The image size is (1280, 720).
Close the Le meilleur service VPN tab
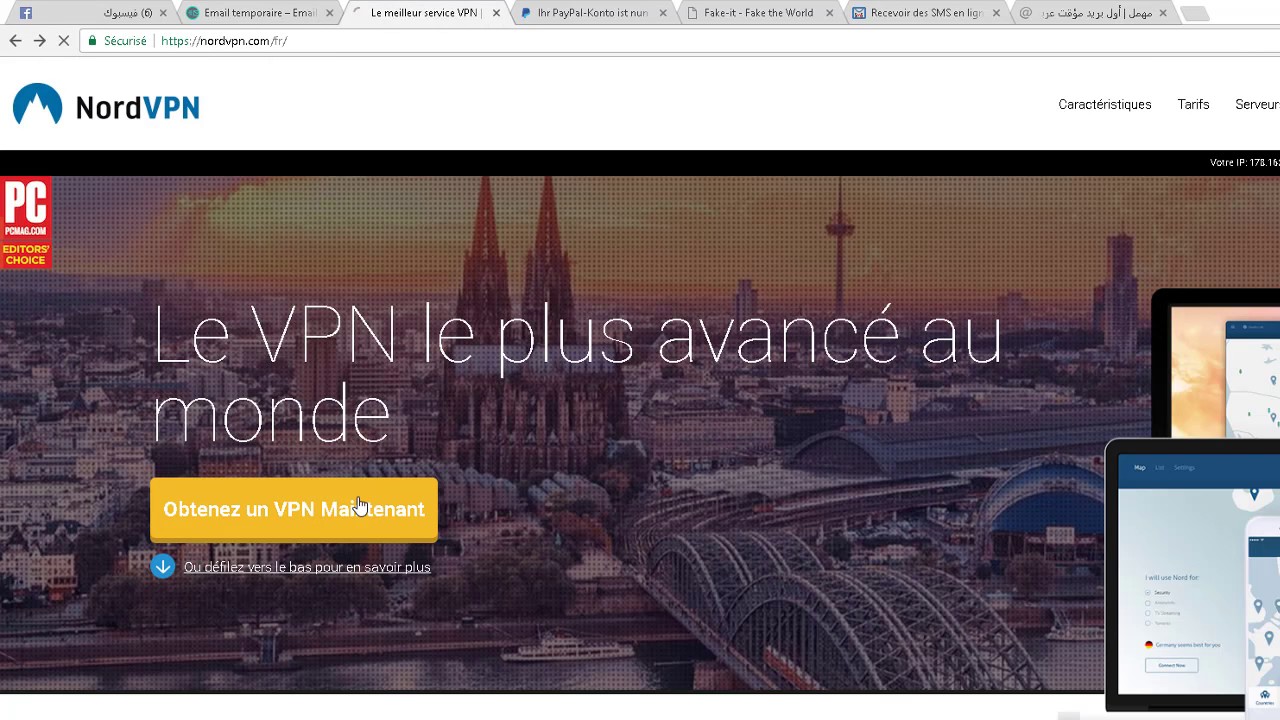[x=496, y=13]
